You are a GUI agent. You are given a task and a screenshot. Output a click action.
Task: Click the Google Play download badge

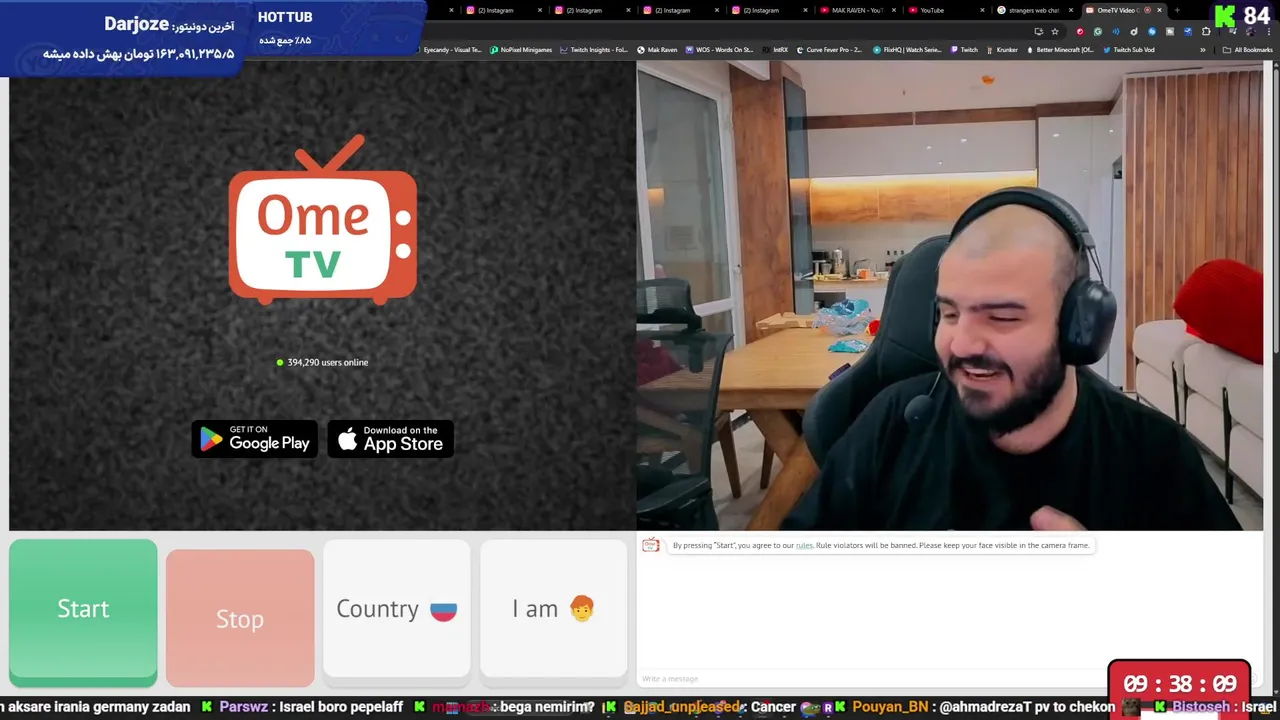pos(255,439)
